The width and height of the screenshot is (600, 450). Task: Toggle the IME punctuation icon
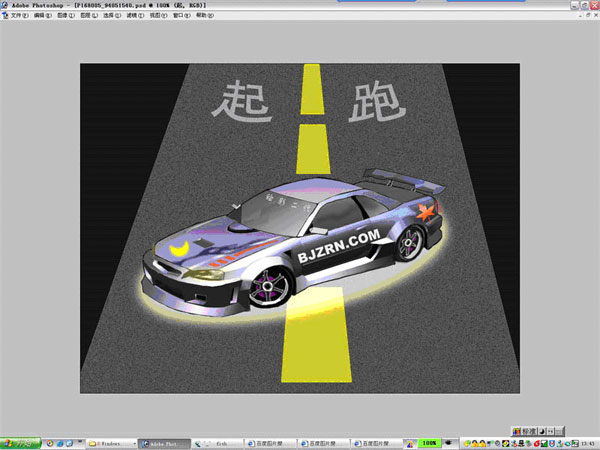click(551, 432)
